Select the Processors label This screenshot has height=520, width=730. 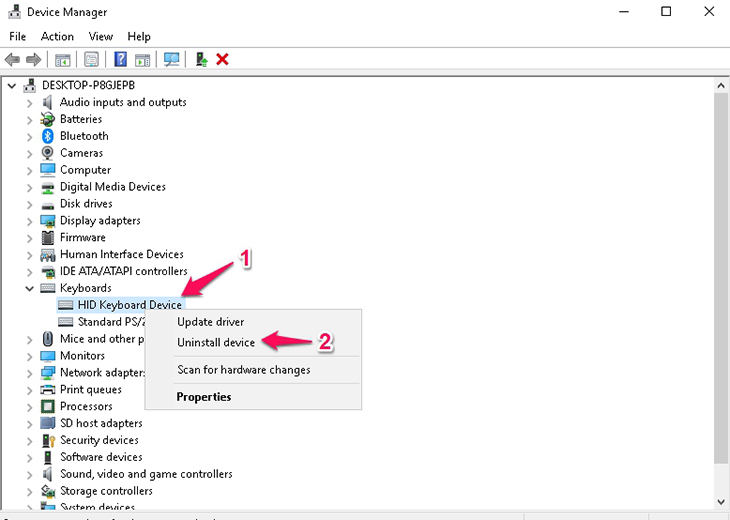pyautogui.click(x=86, y=406)
